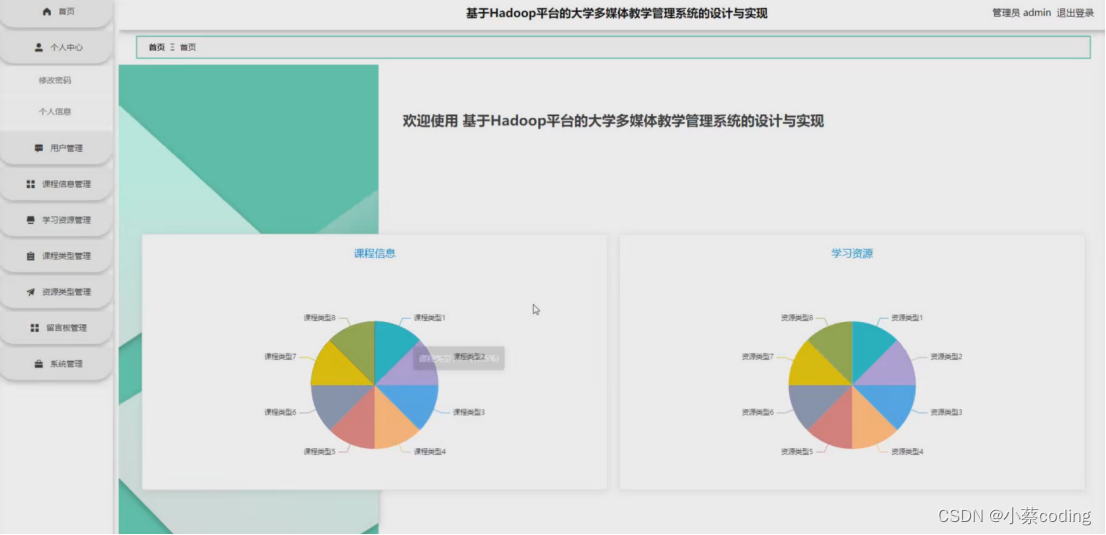Click the grid icon beside 留言板管理
The width and height of the screenshot is (1106, 535).
35,328
